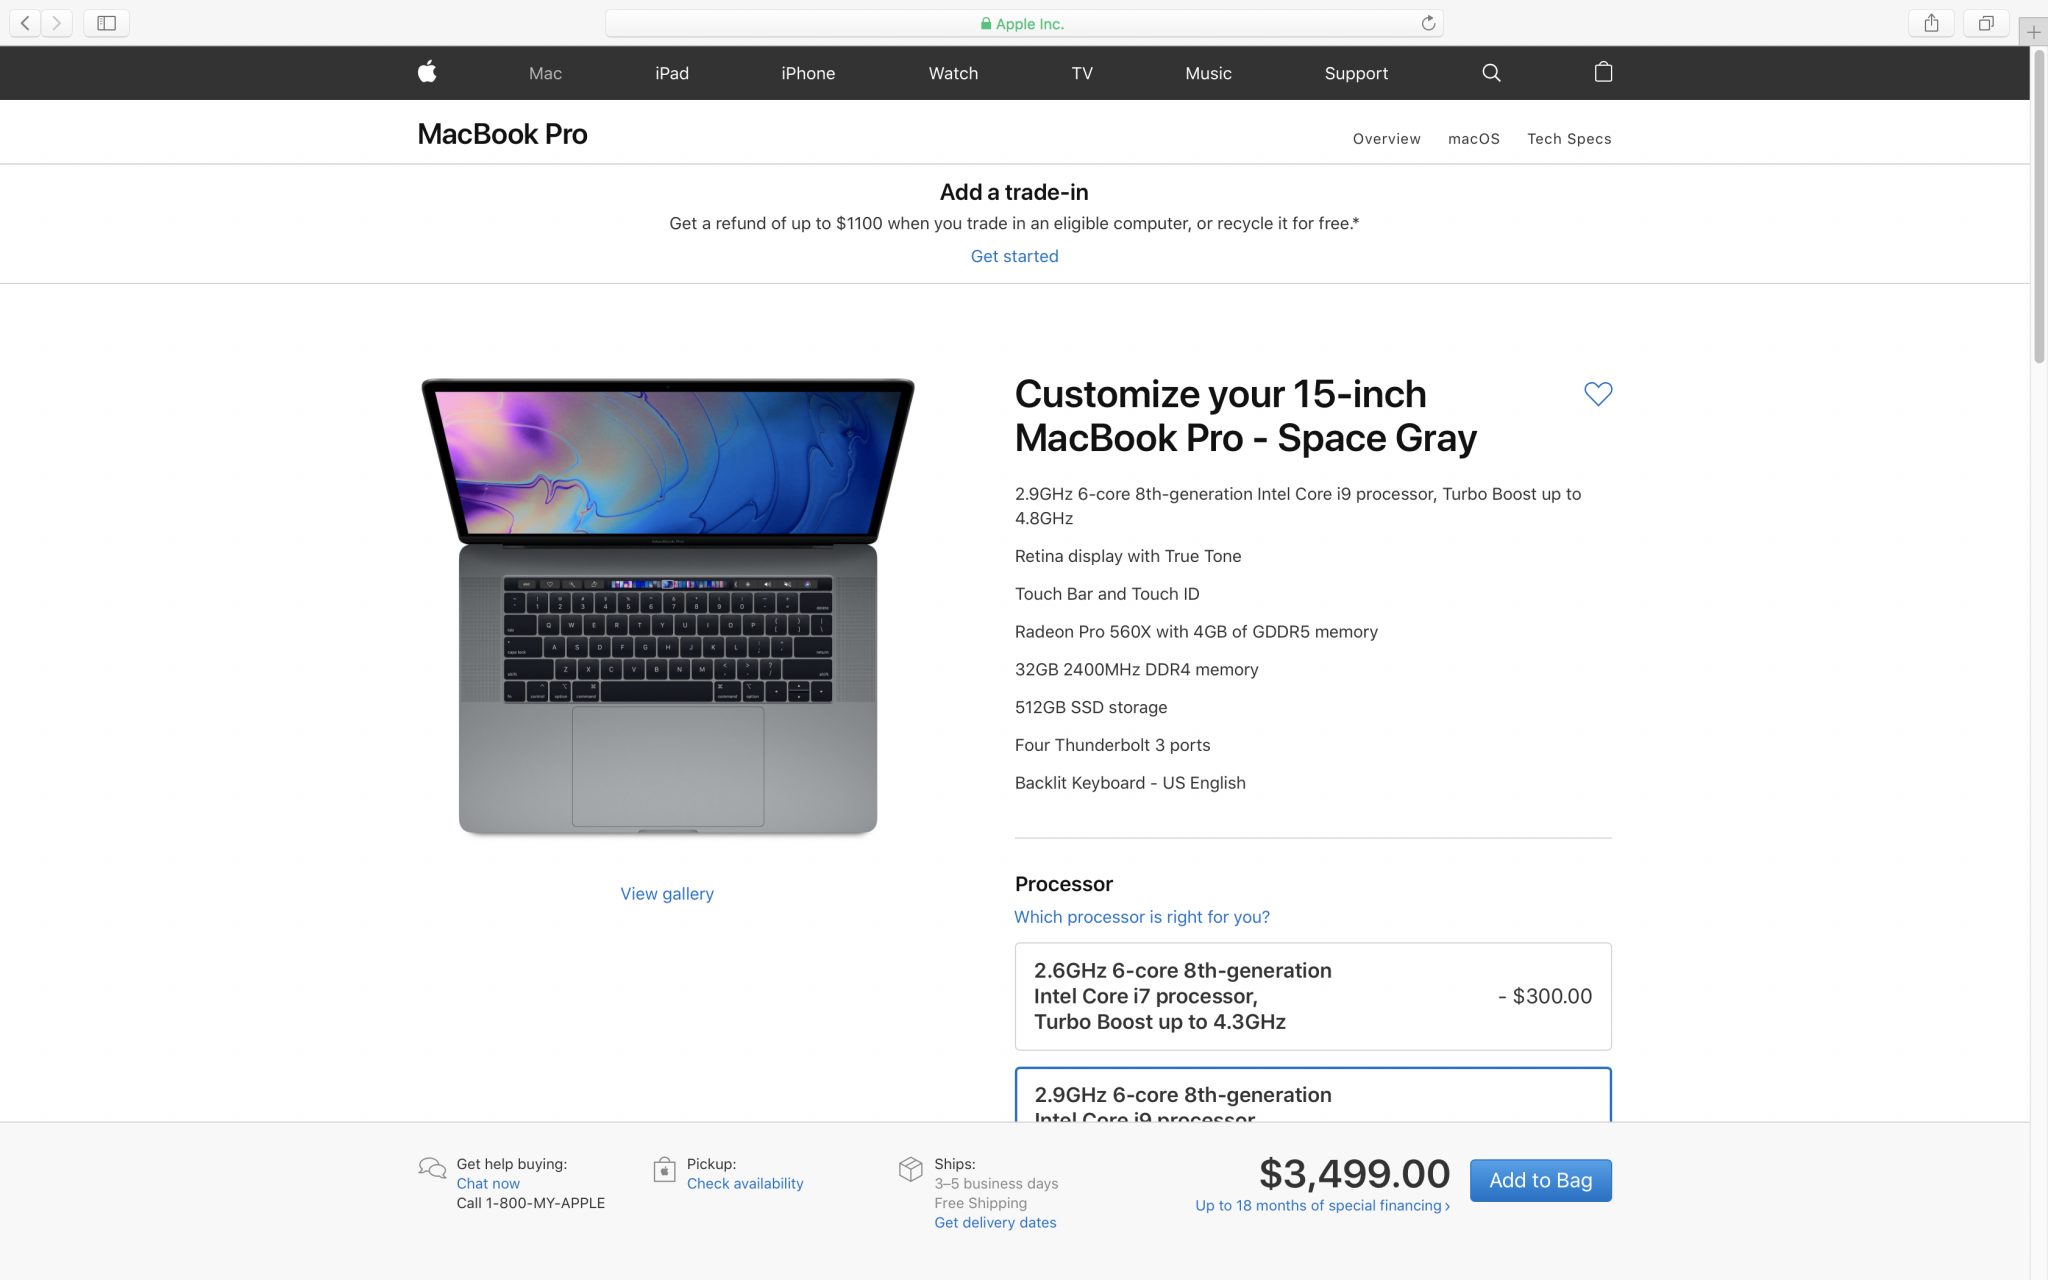
Task: Switch to the Tech Specs tab
Action: pos(1569,139)
